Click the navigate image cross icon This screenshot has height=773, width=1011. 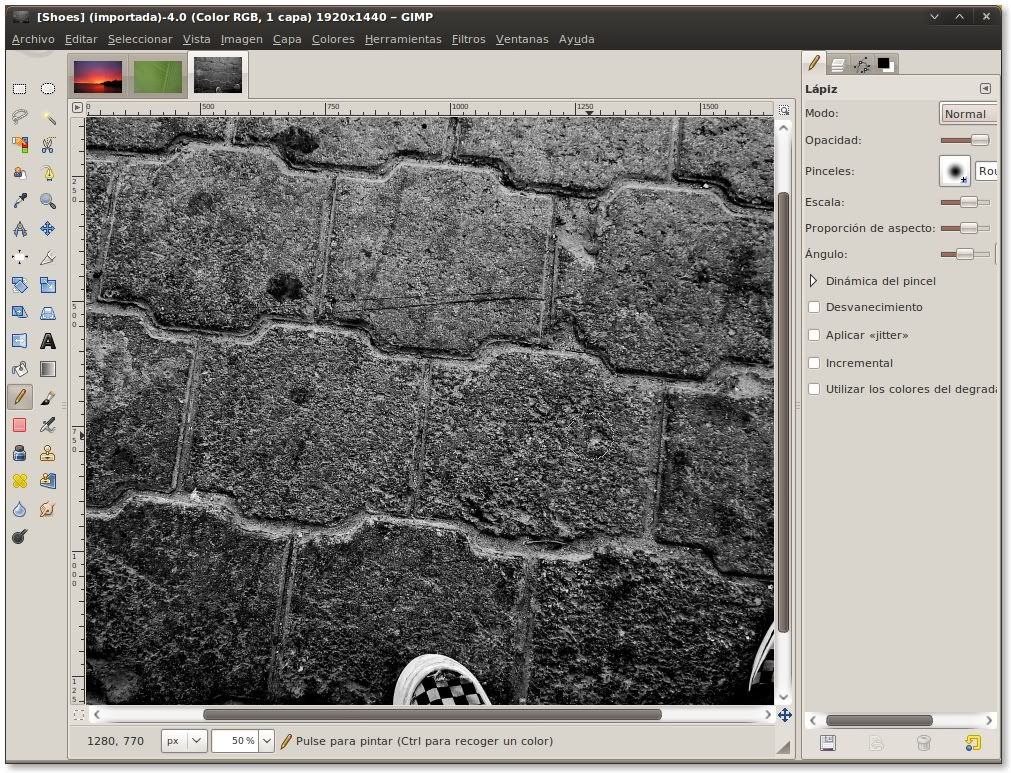785,715
